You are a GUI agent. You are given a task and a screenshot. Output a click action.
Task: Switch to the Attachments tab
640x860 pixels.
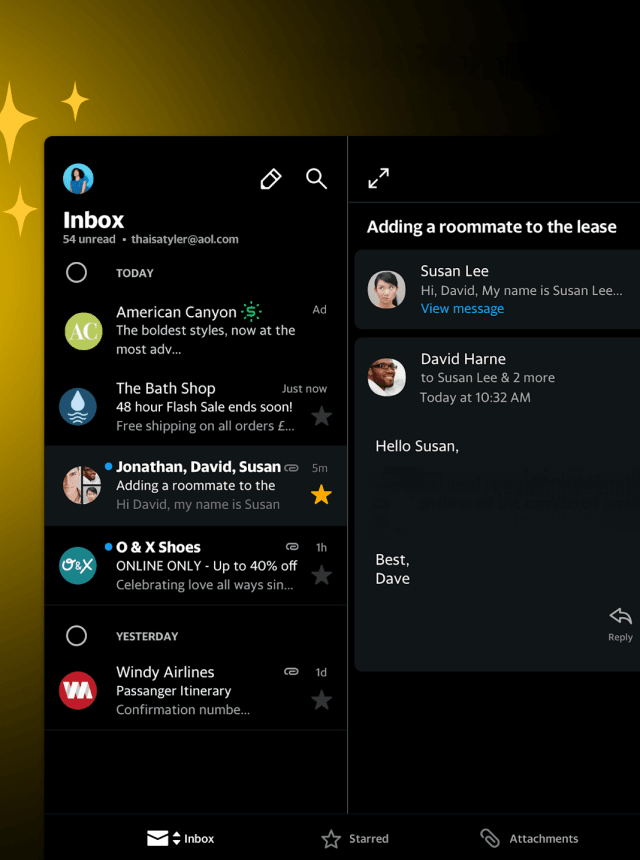(x=529, y=838)
